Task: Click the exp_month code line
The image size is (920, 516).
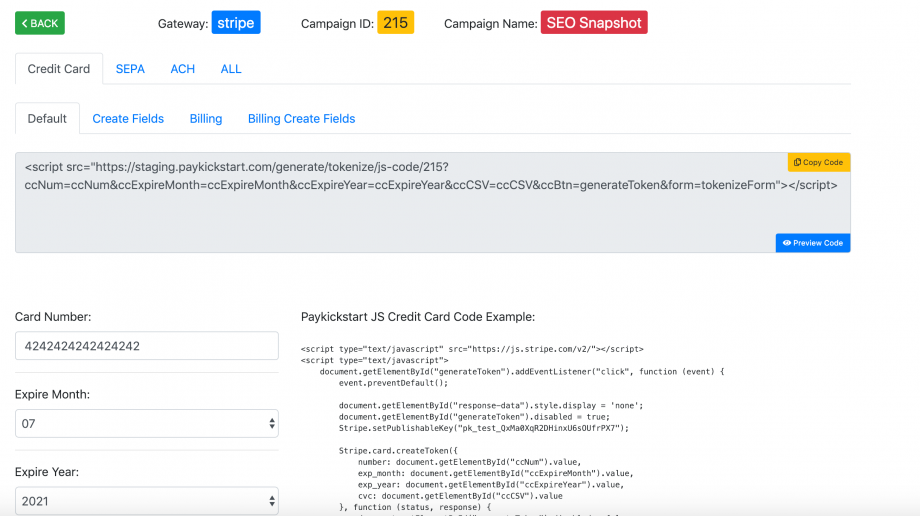Action: [496, 473]
